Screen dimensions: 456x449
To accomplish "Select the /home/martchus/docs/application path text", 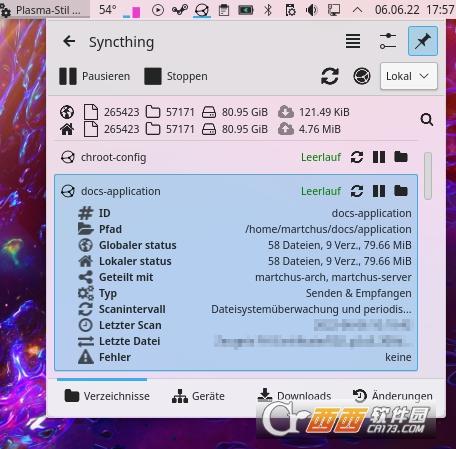I will [x=328, y=229].
